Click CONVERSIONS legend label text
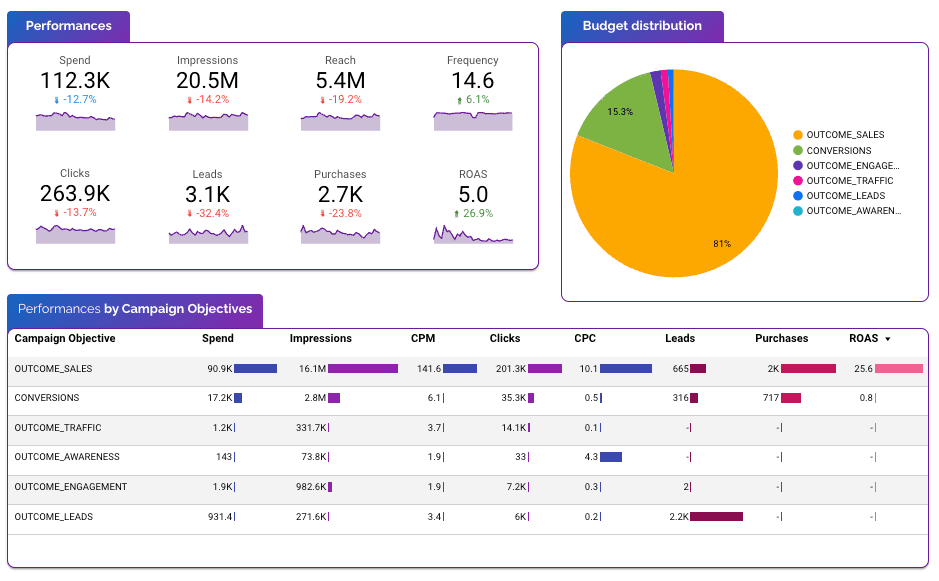 [x=838, y=150]
